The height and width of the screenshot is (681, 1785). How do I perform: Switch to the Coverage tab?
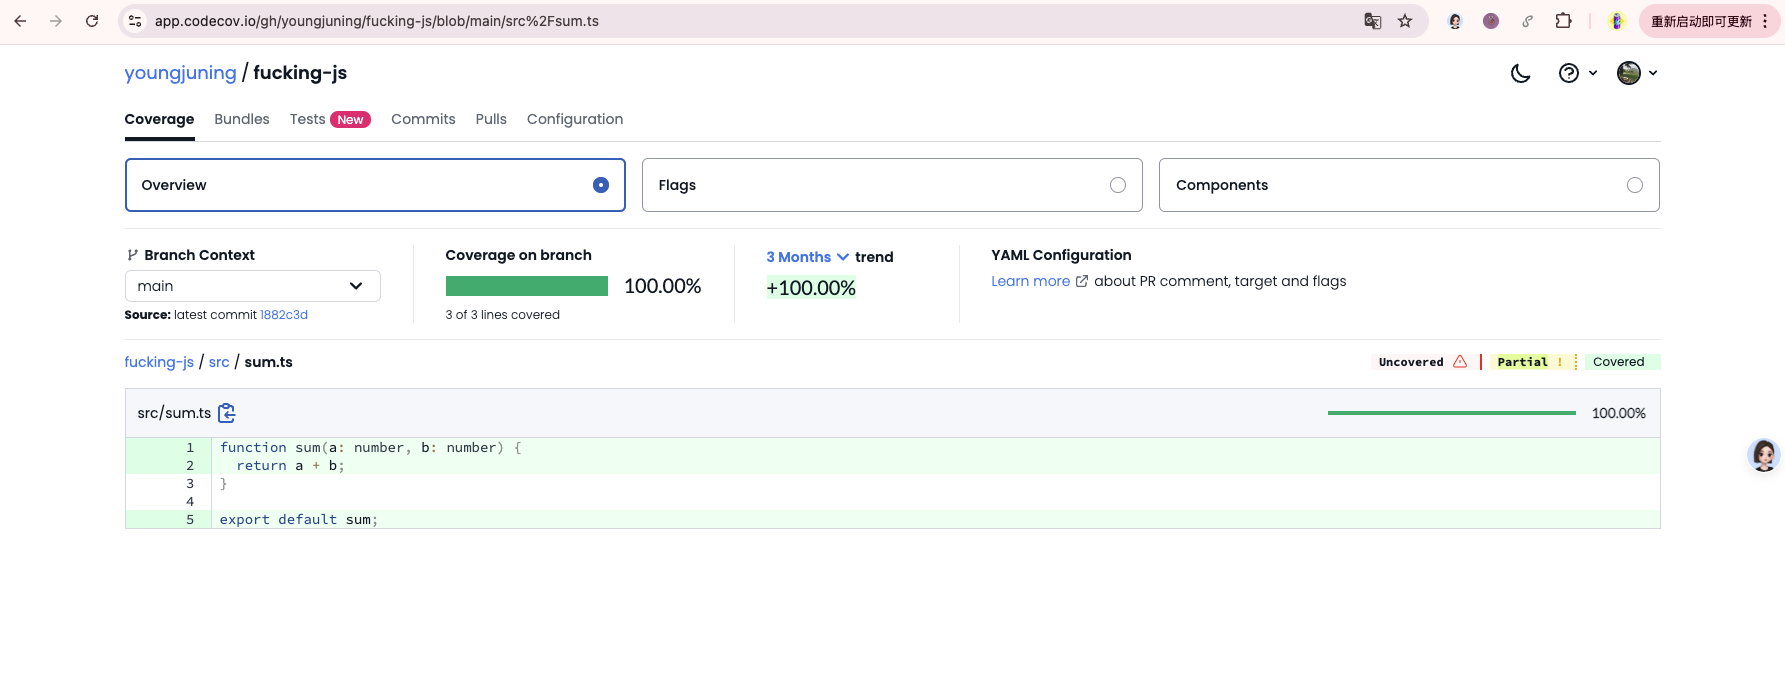click(x=159, y=119)
